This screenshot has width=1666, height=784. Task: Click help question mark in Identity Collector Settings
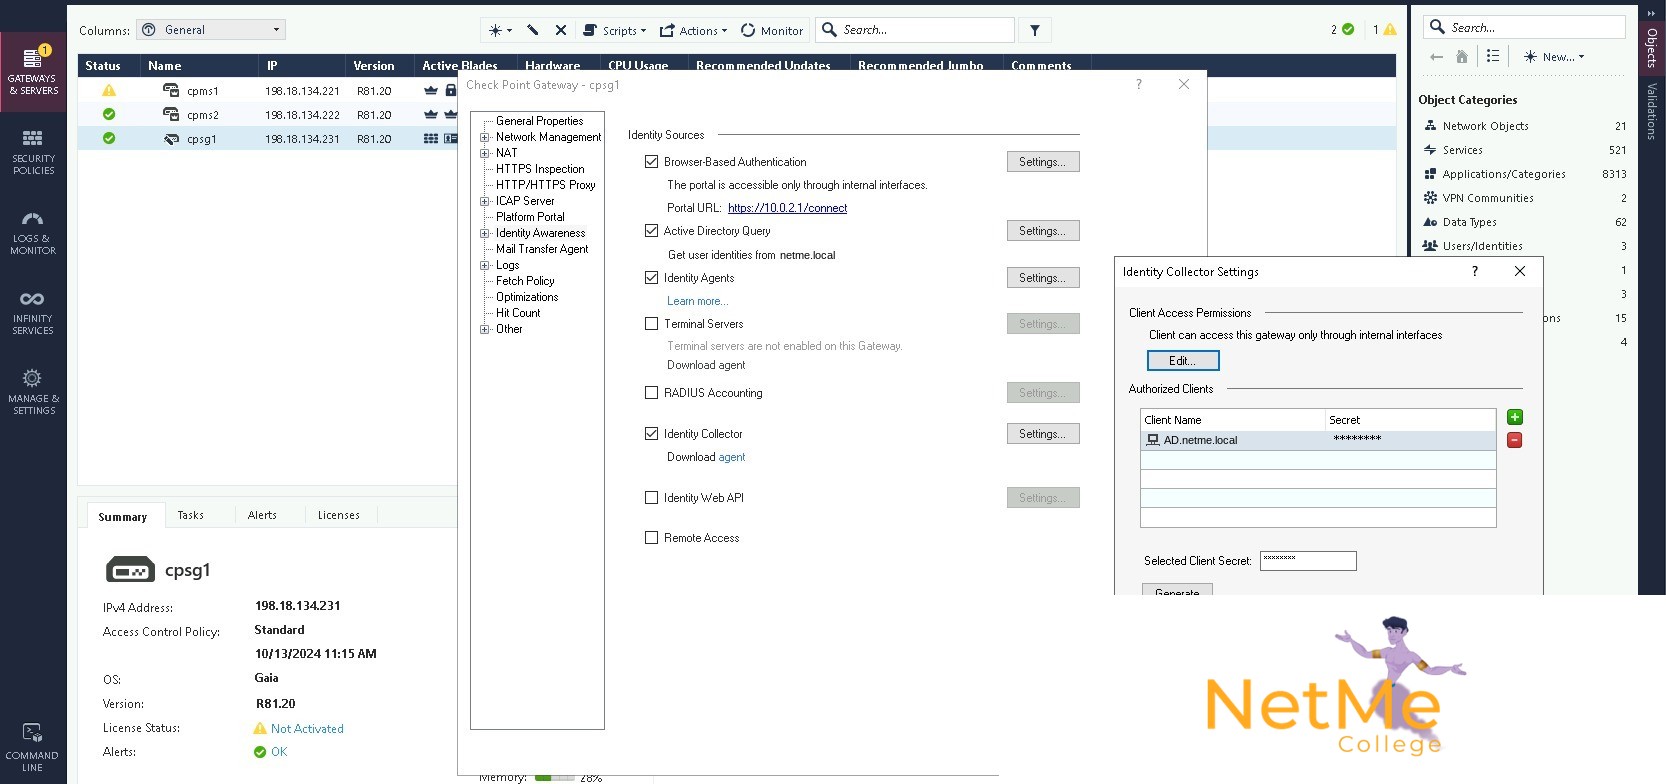click(1474, 271)
